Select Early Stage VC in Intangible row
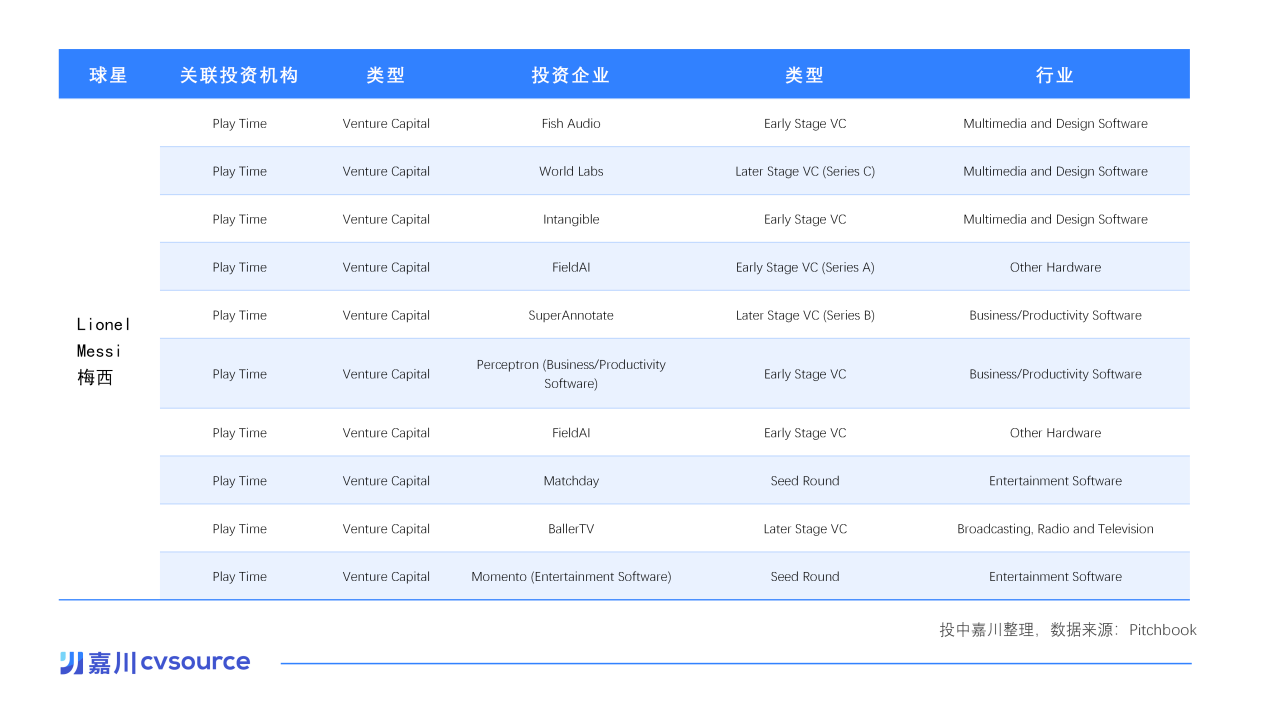Screen dimensions: 1265x712 (x=805, y=220)
